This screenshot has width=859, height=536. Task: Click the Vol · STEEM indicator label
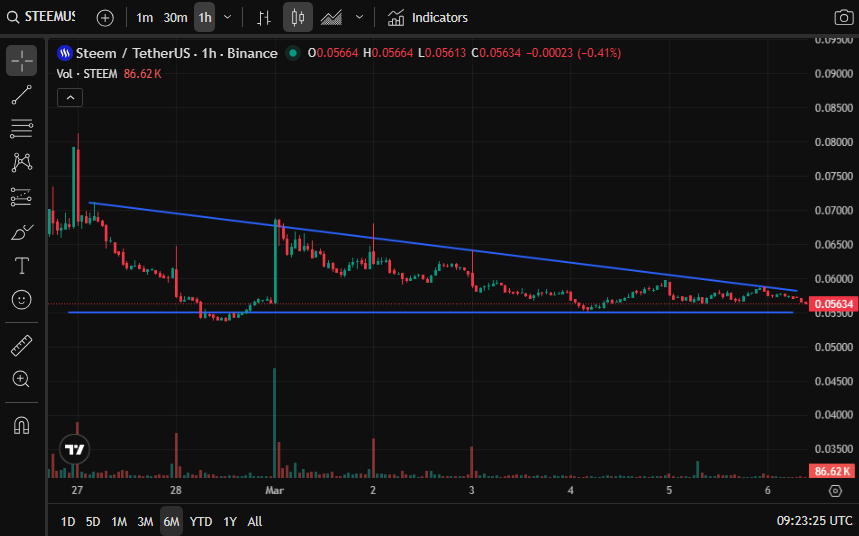[87, 74]
